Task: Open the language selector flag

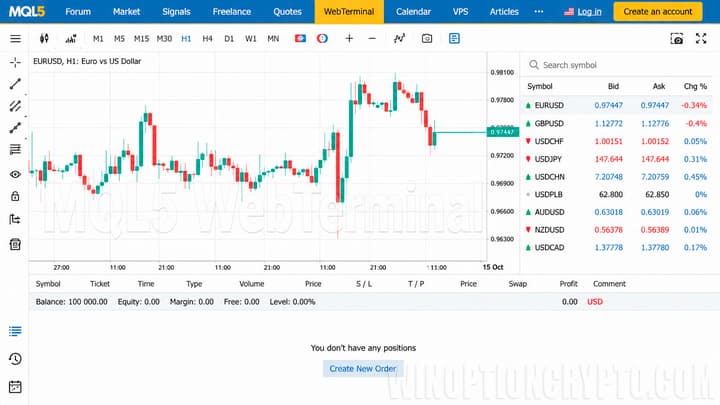Action: pos(569,11)
